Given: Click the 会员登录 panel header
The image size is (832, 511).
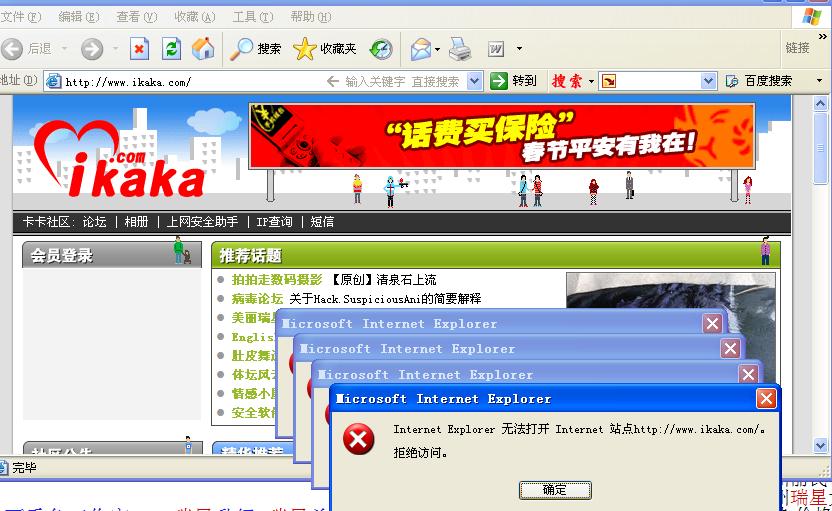Looking at the screenshot, I should coord(112,255).
